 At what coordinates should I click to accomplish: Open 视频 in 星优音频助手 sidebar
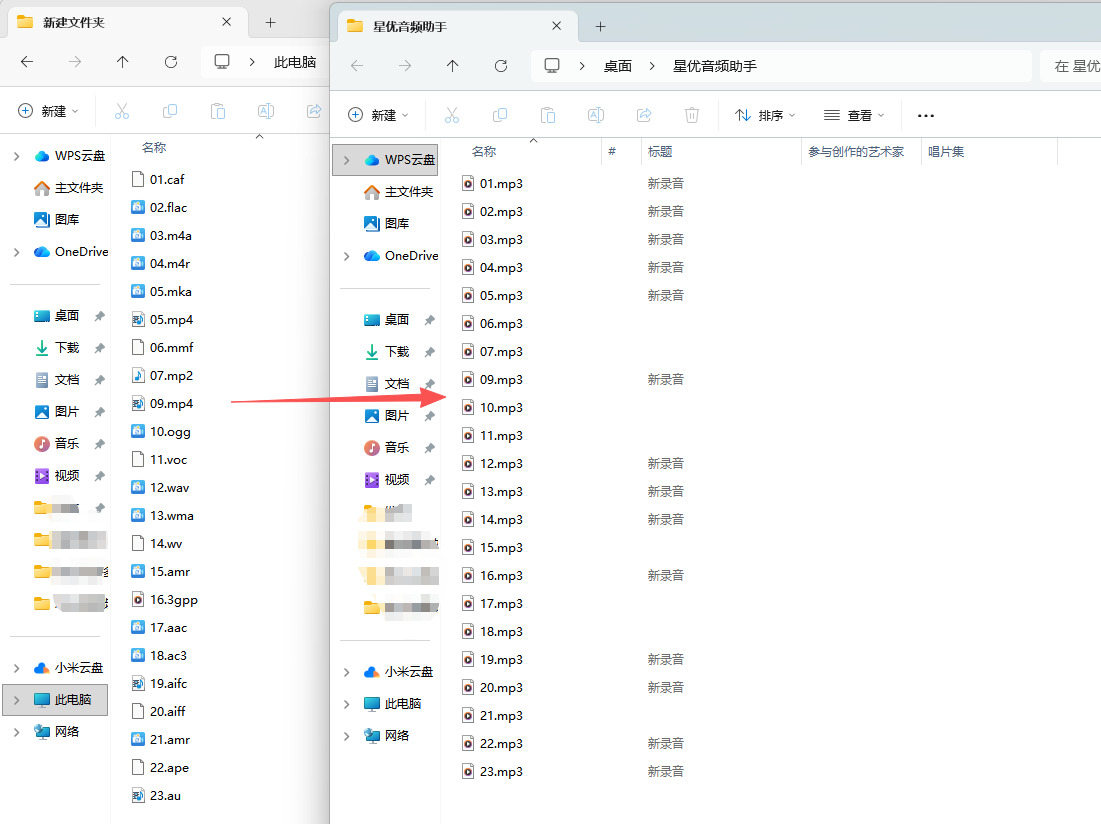tap(397, 479)
